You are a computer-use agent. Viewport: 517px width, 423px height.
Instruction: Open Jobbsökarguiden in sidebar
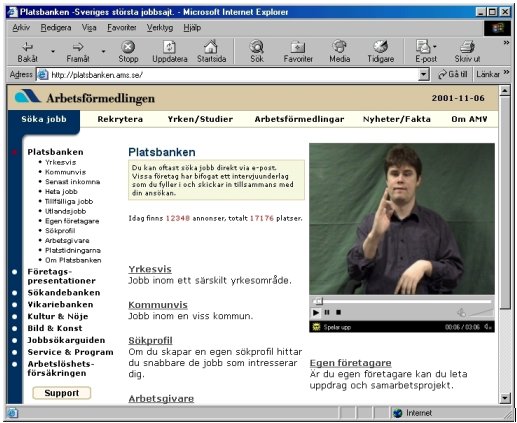click(x=66, y=340)
